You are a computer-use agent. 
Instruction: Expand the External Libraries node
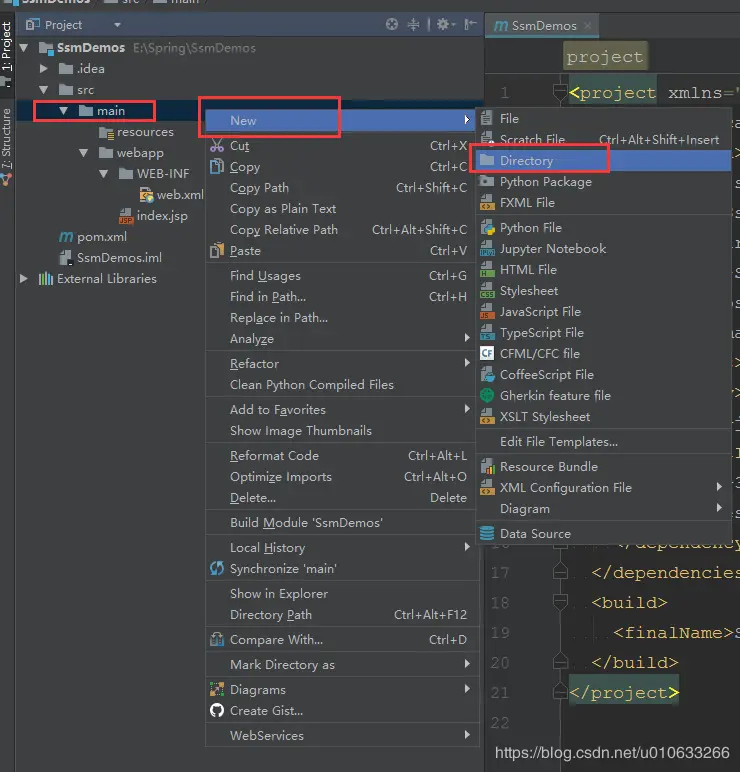click(24, 279)
